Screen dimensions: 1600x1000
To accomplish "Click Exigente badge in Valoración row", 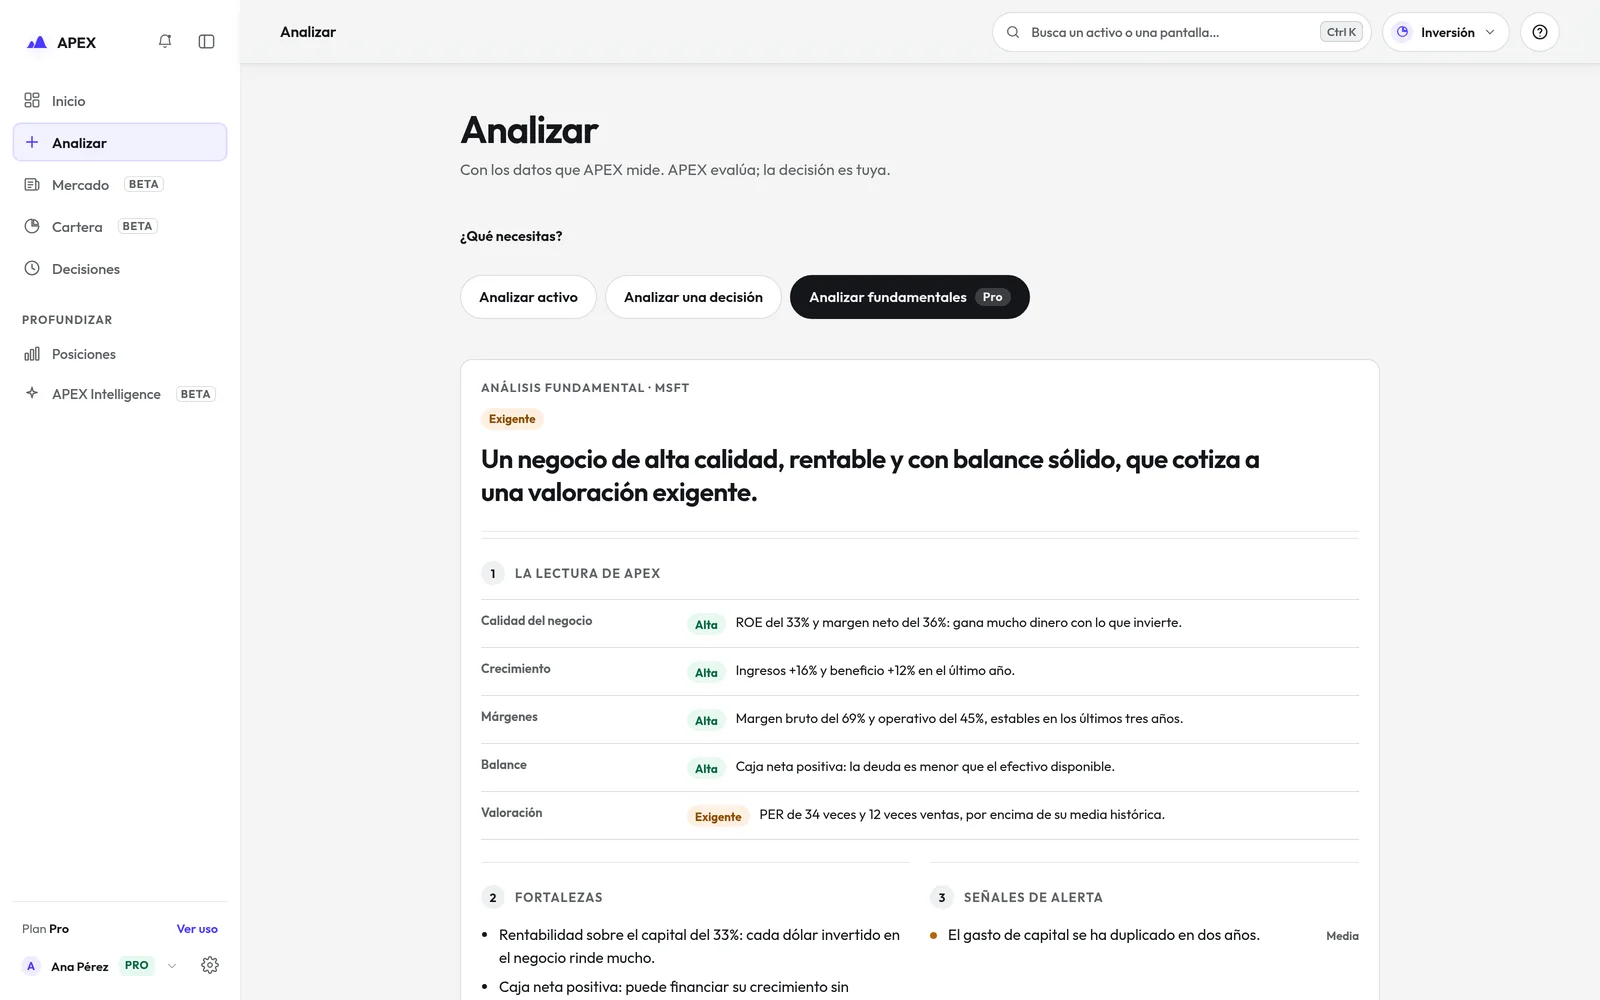I will pyautogui.click(x=718, y=817).
